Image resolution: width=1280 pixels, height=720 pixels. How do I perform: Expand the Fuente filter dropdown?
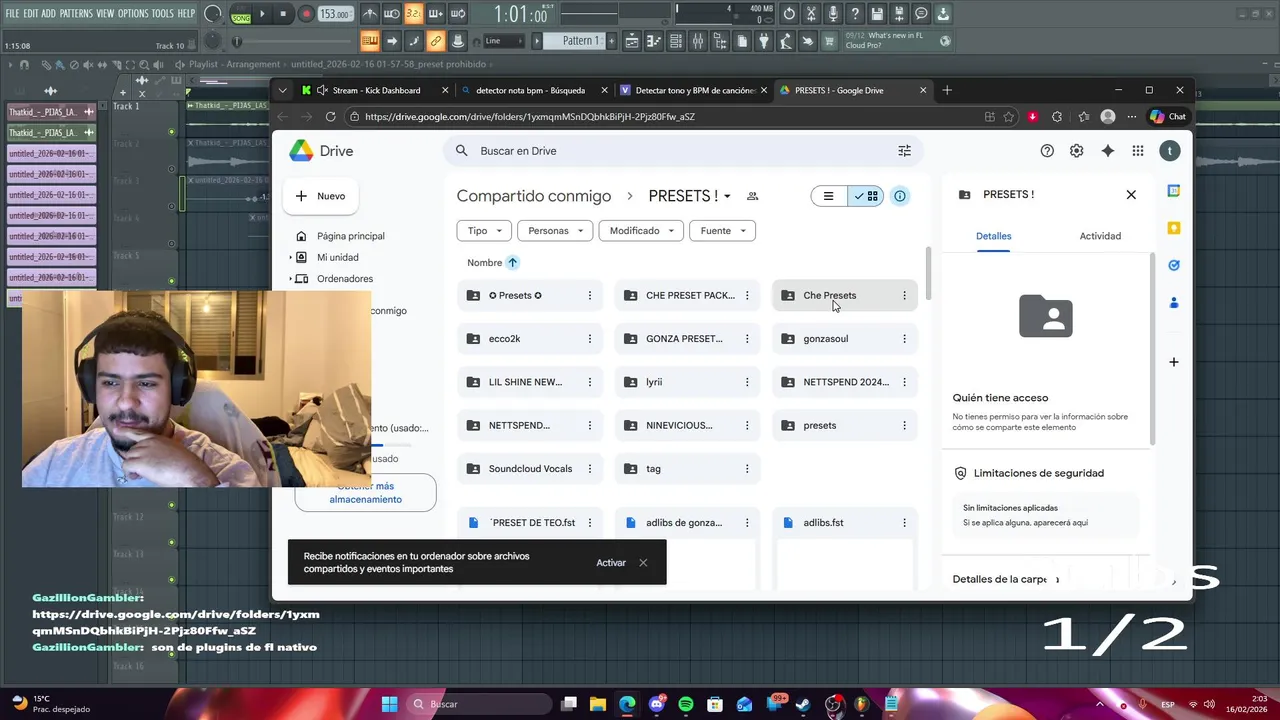click(722, 231)
